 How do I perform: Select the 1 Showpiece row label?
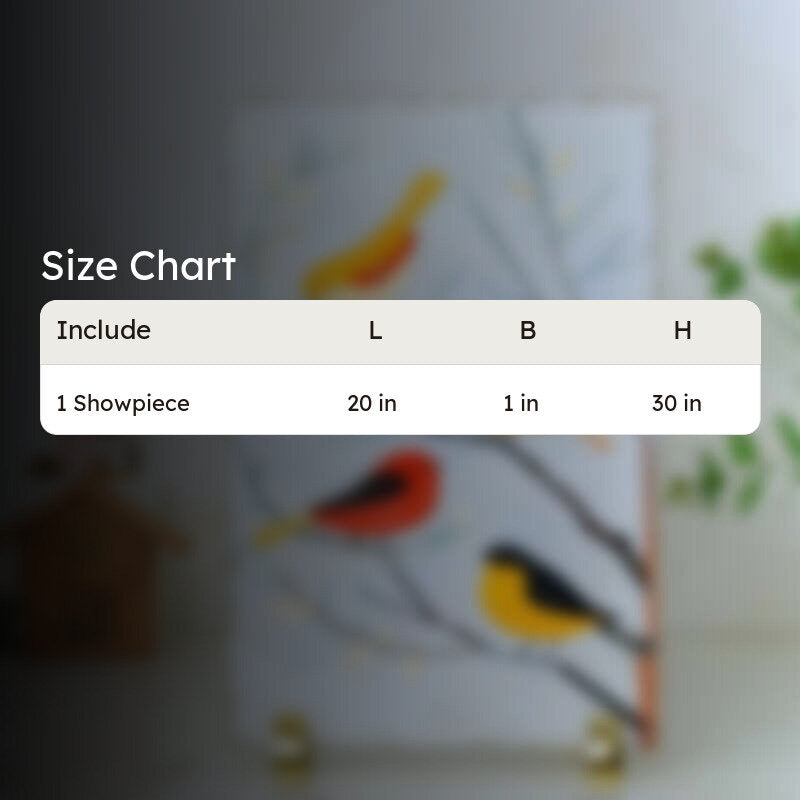123,404
